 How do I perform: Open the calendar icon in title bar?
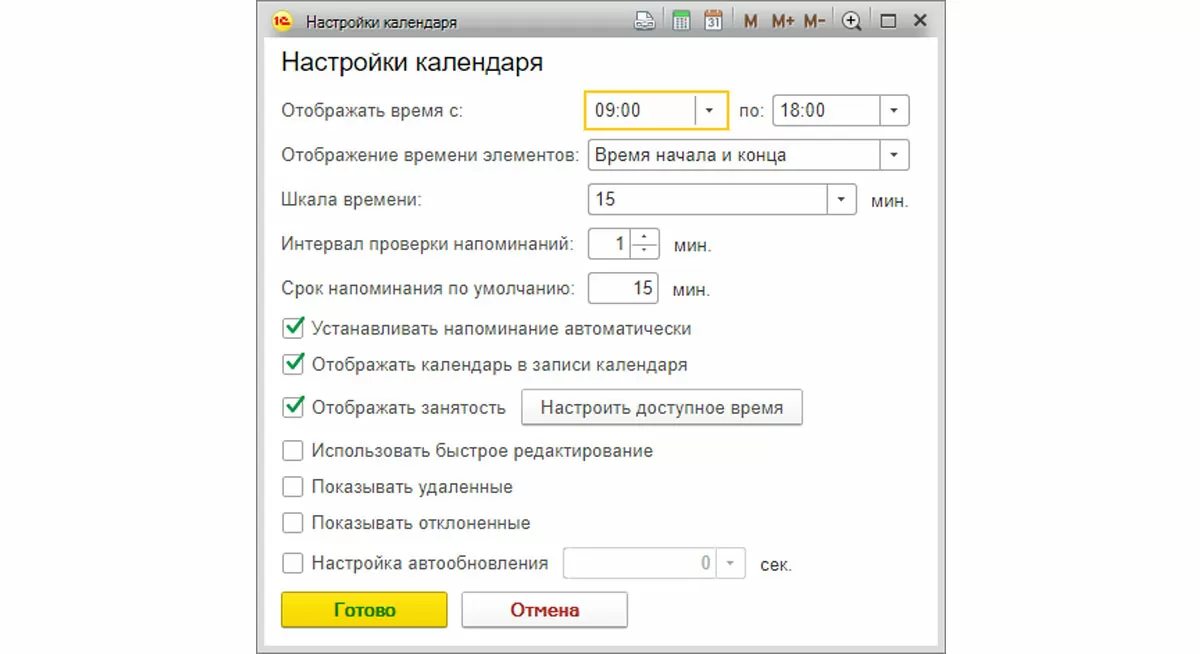point(713,21)
